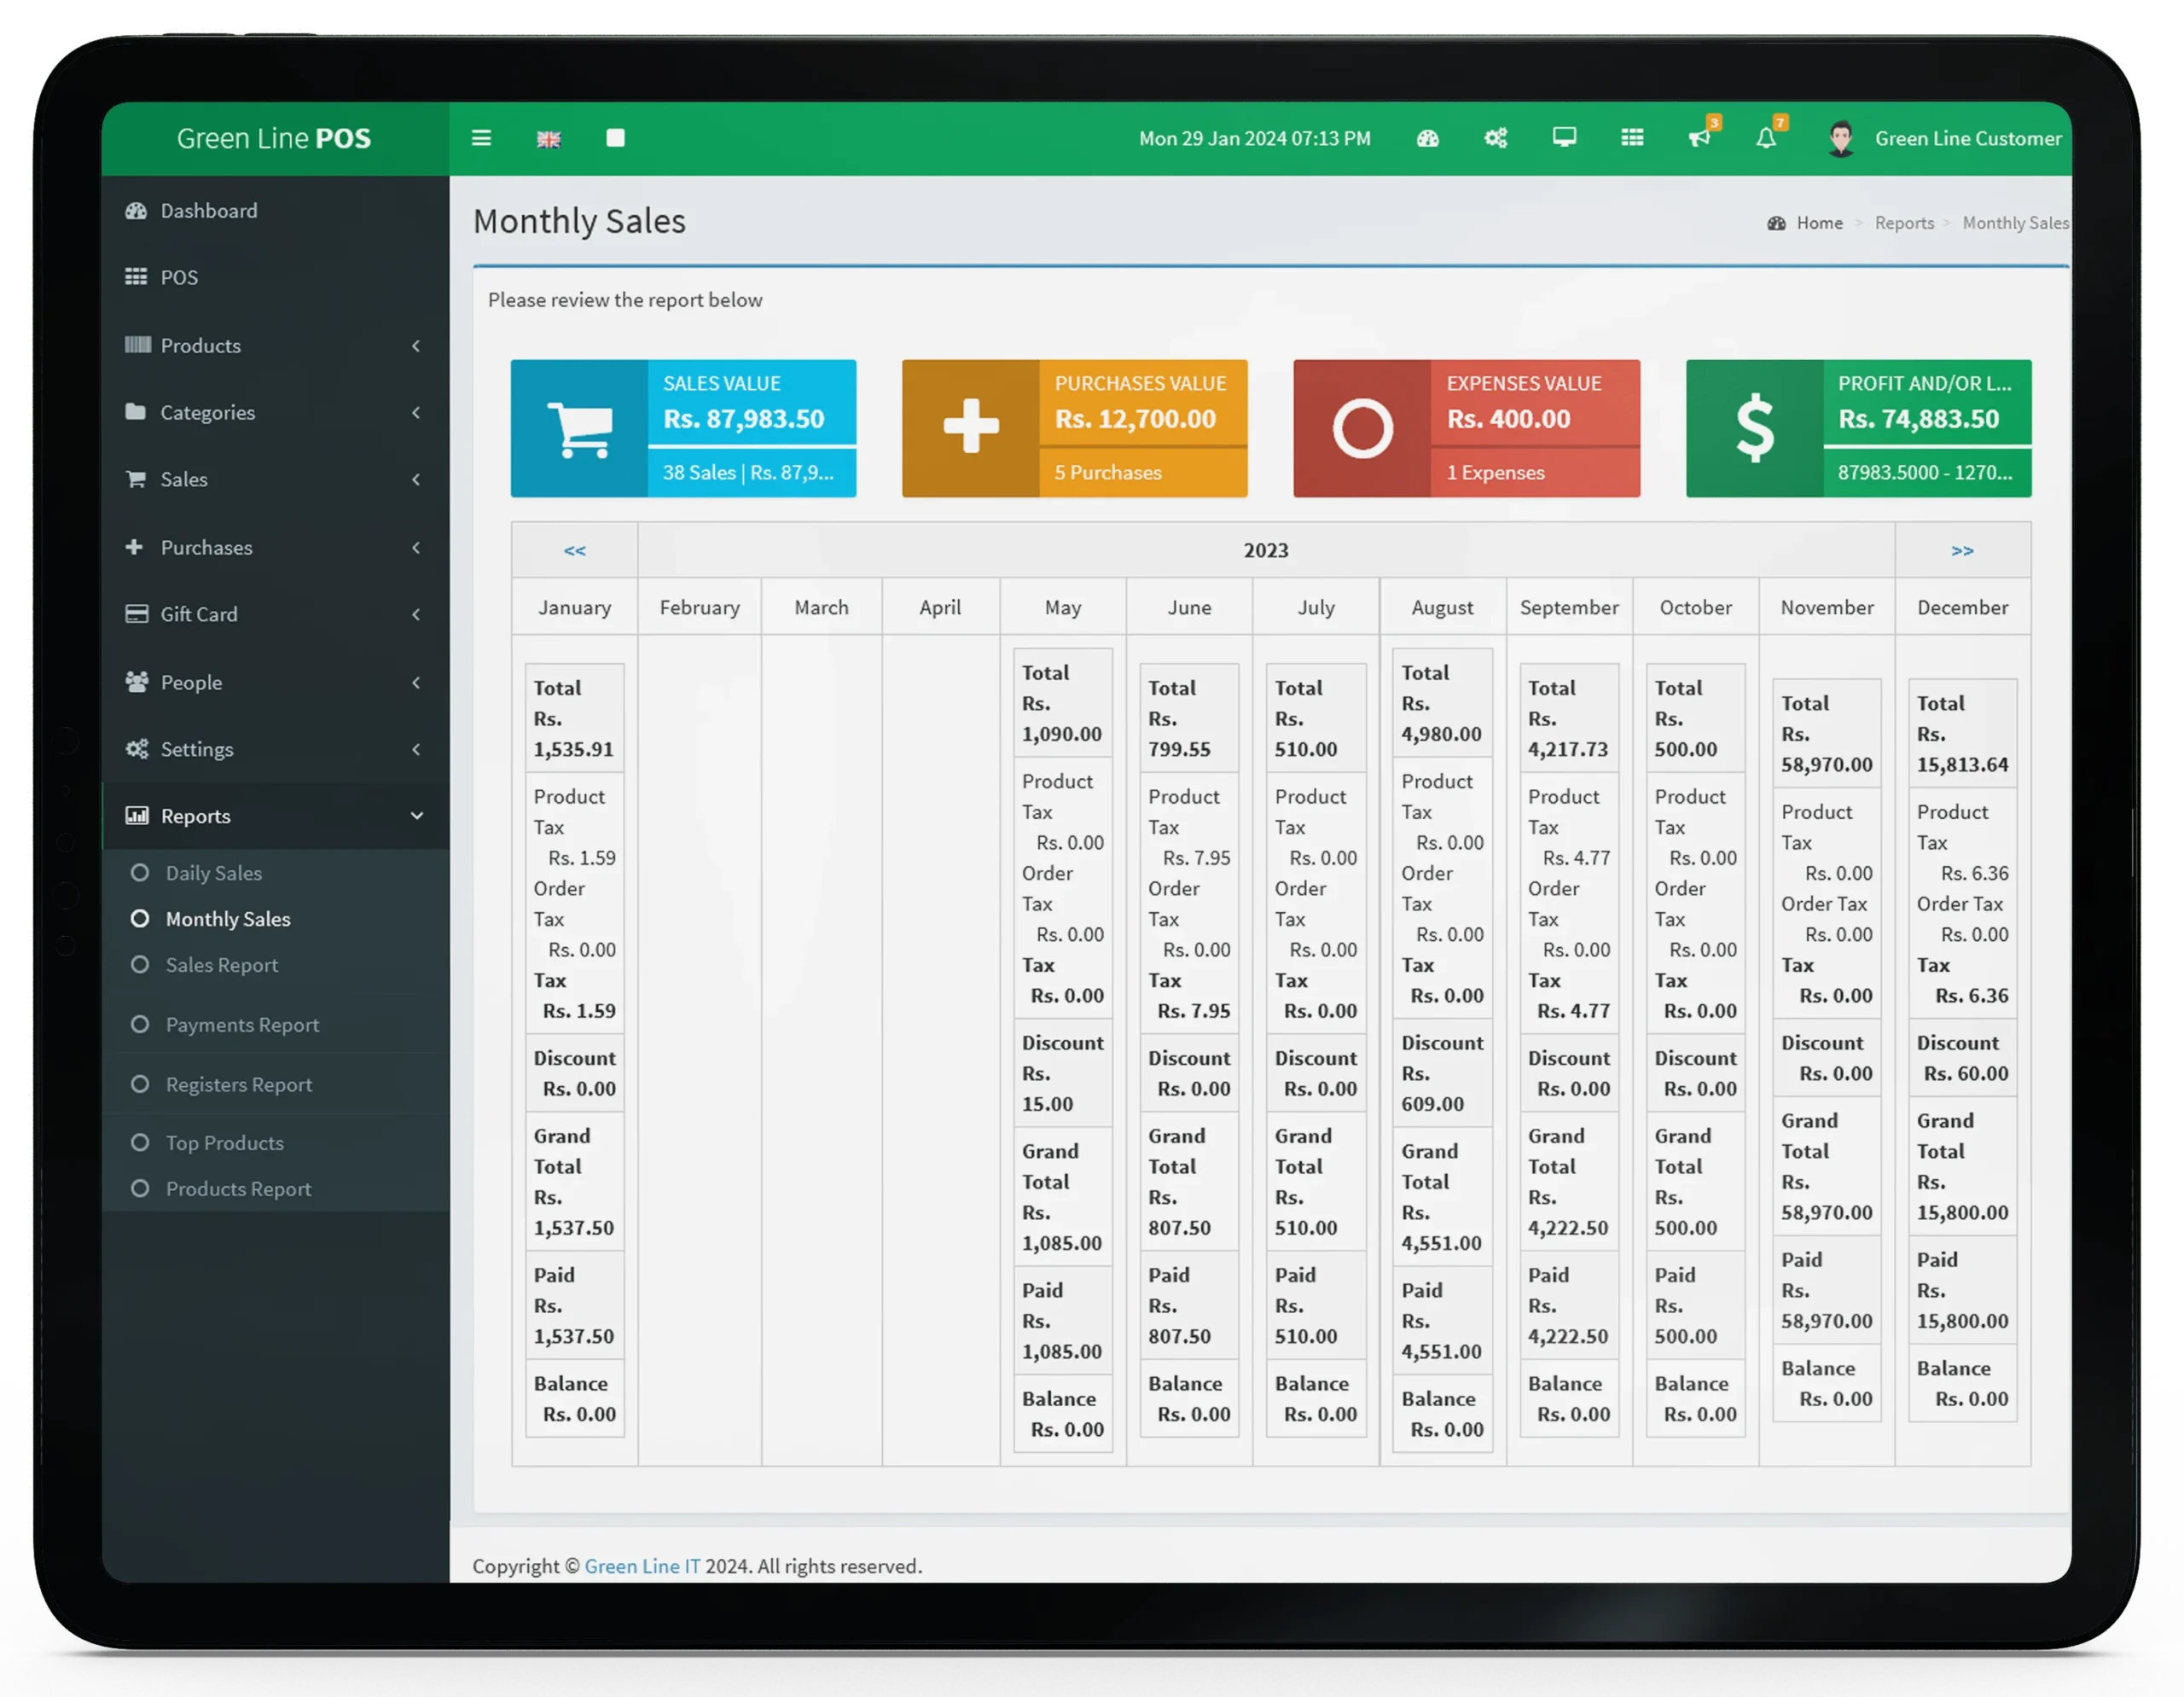Viewport: 2184px width, 1697px height.
Task: Click the shopping cart Sales Value icon
Action: click(574, 426)
